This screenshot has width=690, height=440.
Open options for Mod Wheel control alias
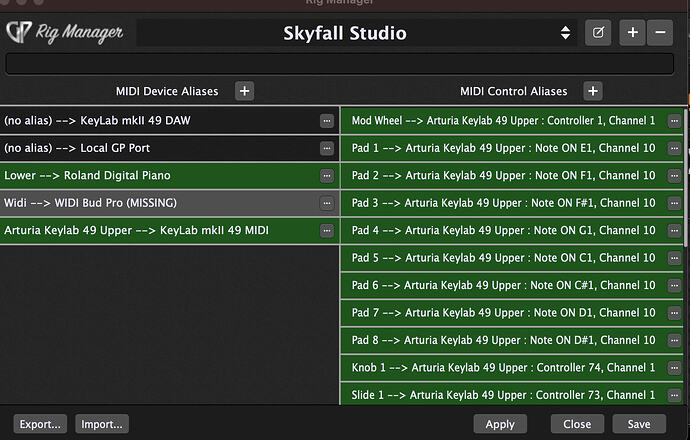[674, 121]
